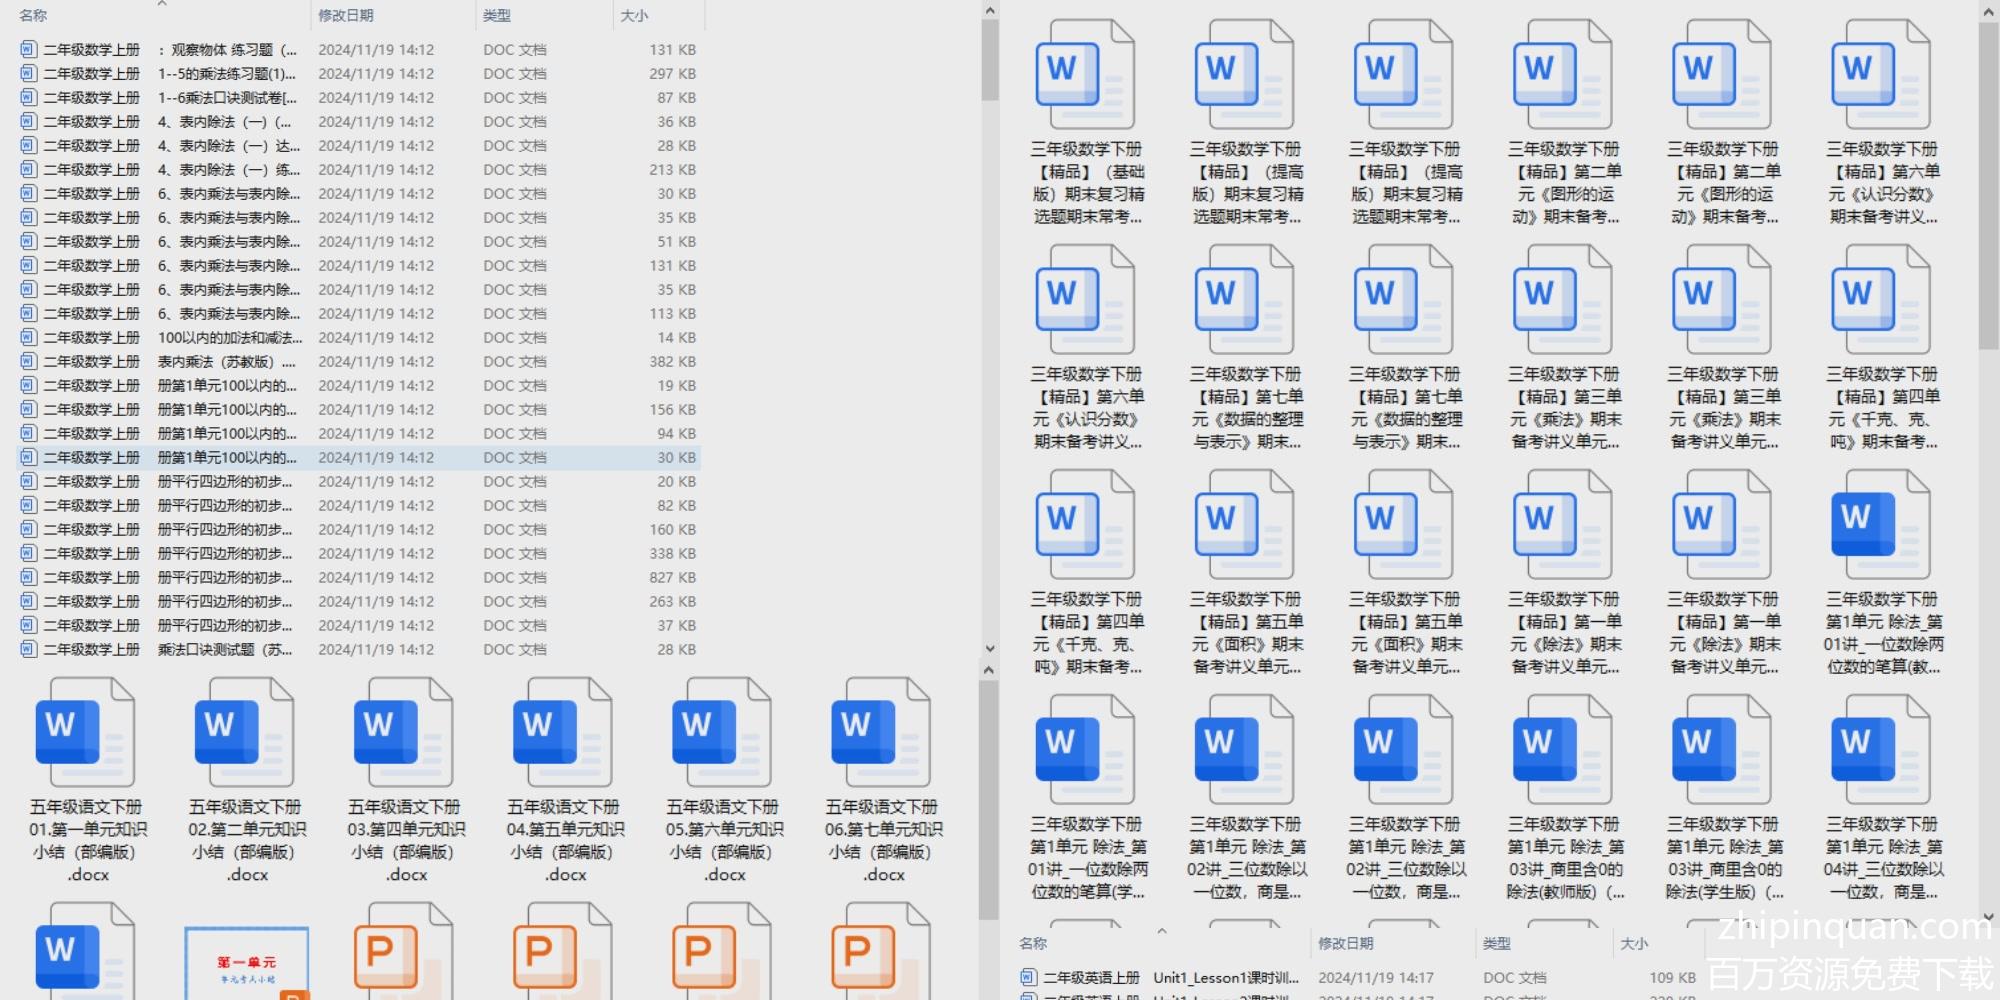Click the 06.第七单元知识小结 docx icon
The width and height of the screenshot is (2000, 1000).
pyautogui.click(x=880, y=732)
